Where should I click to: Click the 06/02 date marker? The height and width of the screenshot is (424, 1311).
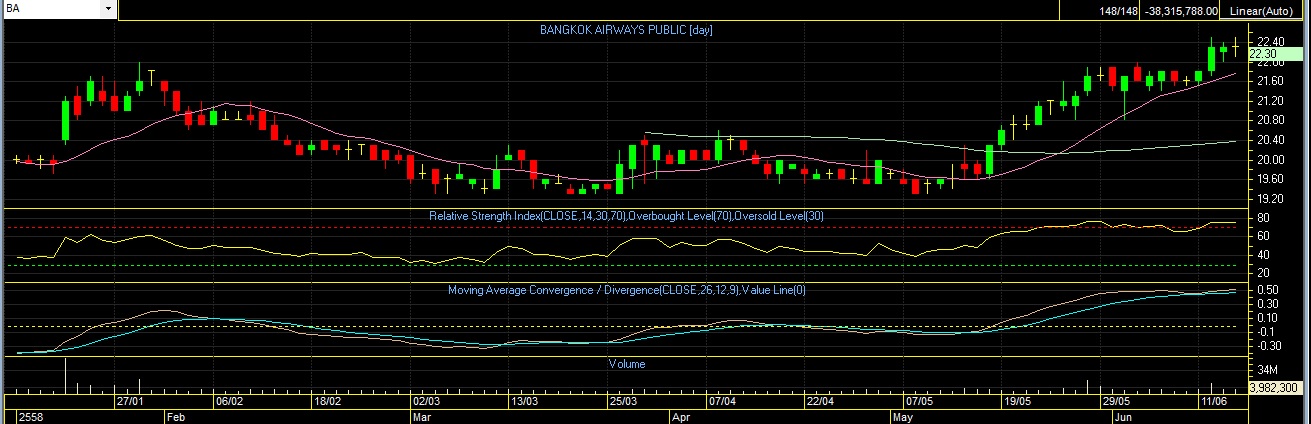(x=229, y=400)
